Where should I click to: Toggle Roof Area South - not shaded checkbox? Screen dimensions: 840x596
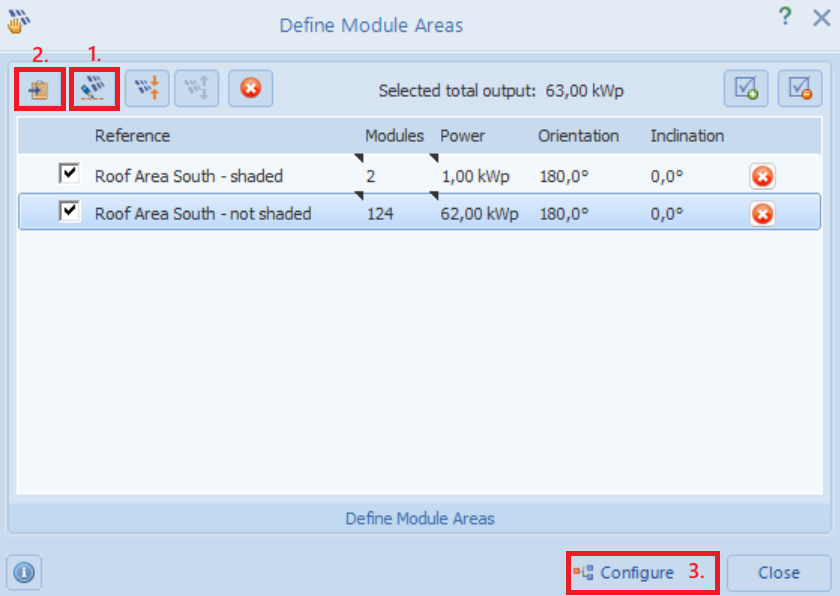(69, 212)
